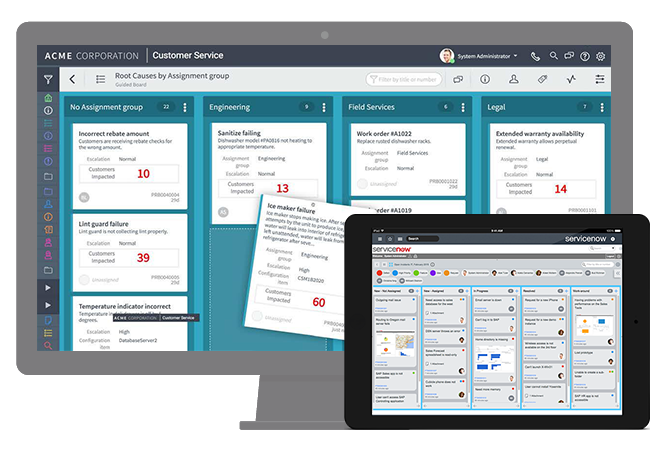Viewport: 650px width, 450px height.
Task: Switch to list view icon beside board title
Action: pyautogui.click(x=100, y=79)
